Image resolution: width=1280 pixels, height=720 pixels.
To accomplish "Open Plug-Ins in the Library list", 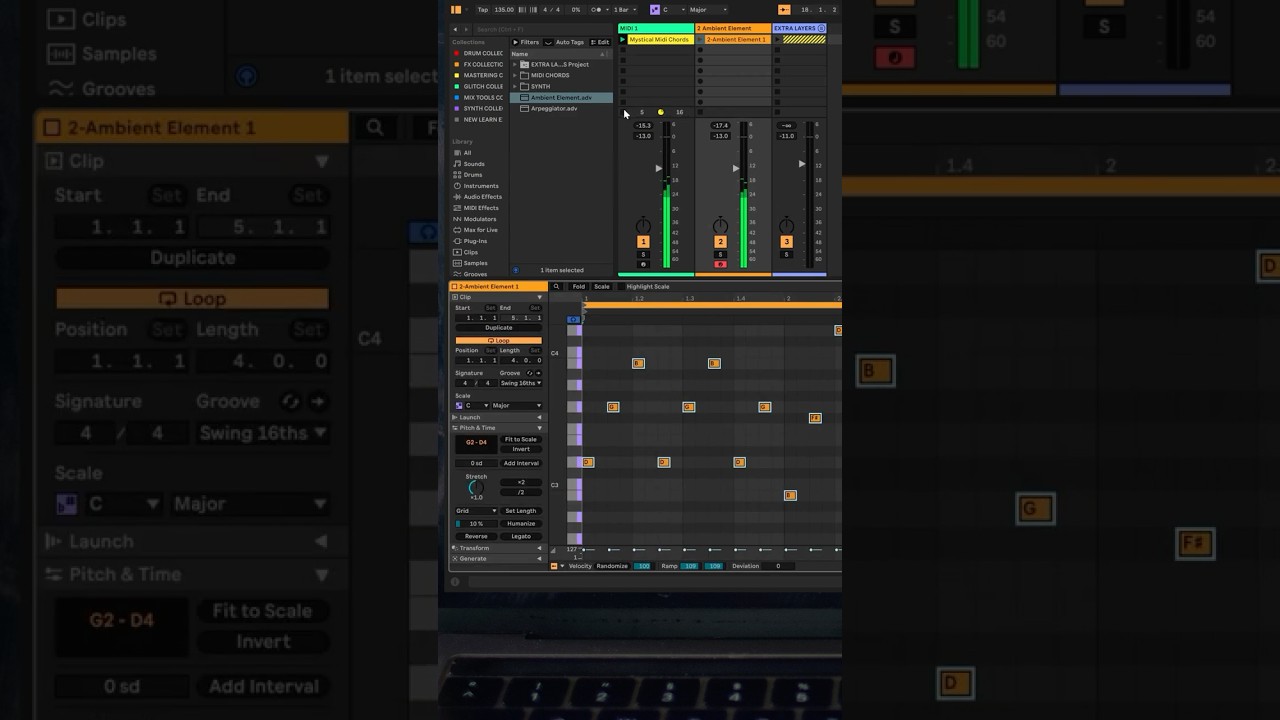I will [475, 241].
